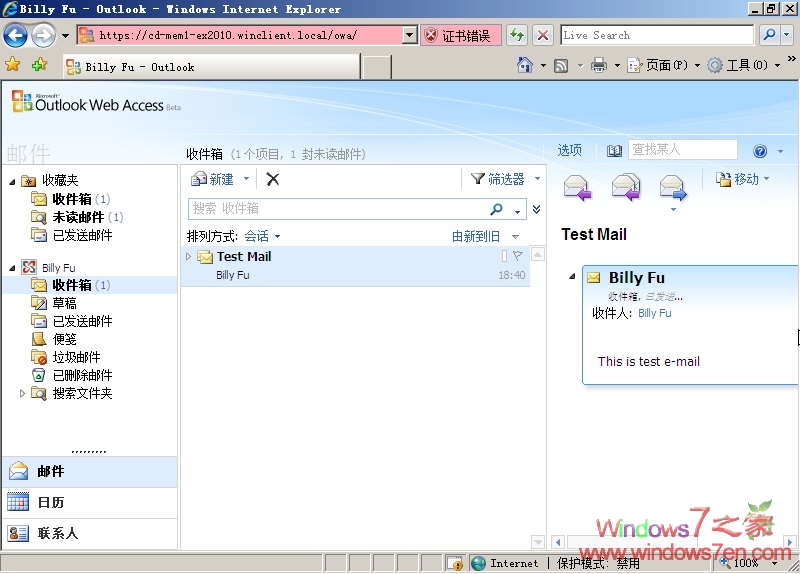
Task: Open a new blank browser tab
Action: [x=377, y=67]
